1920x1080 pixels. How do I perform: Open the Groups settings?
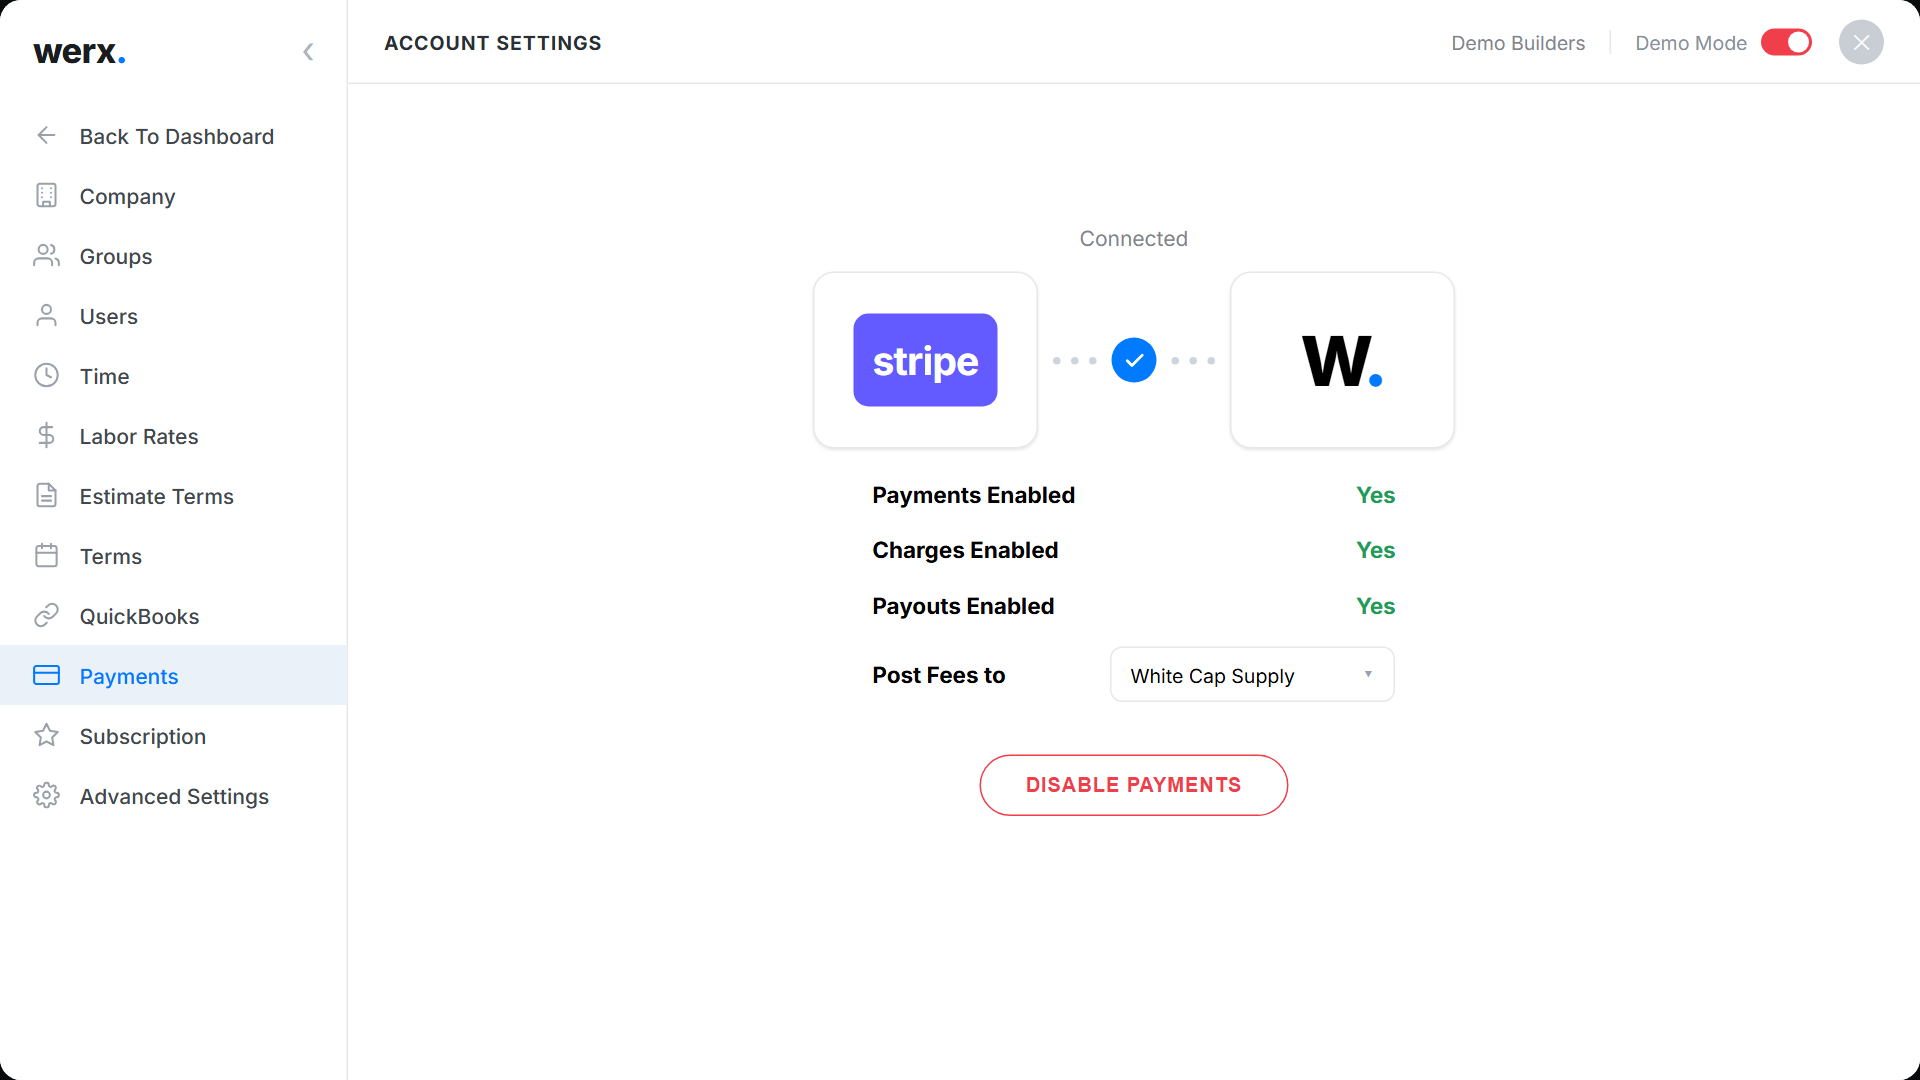[x=174, y=256]
